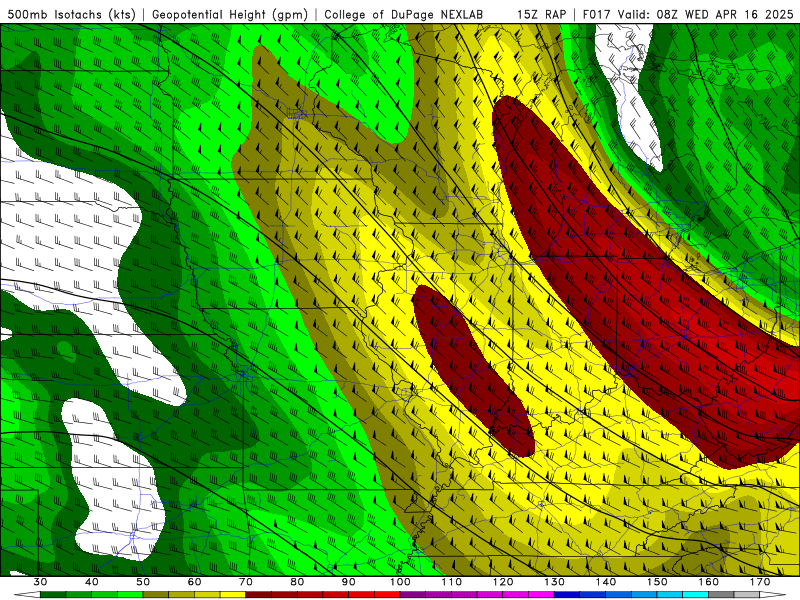Click the legend label '110'

point(452,582)
